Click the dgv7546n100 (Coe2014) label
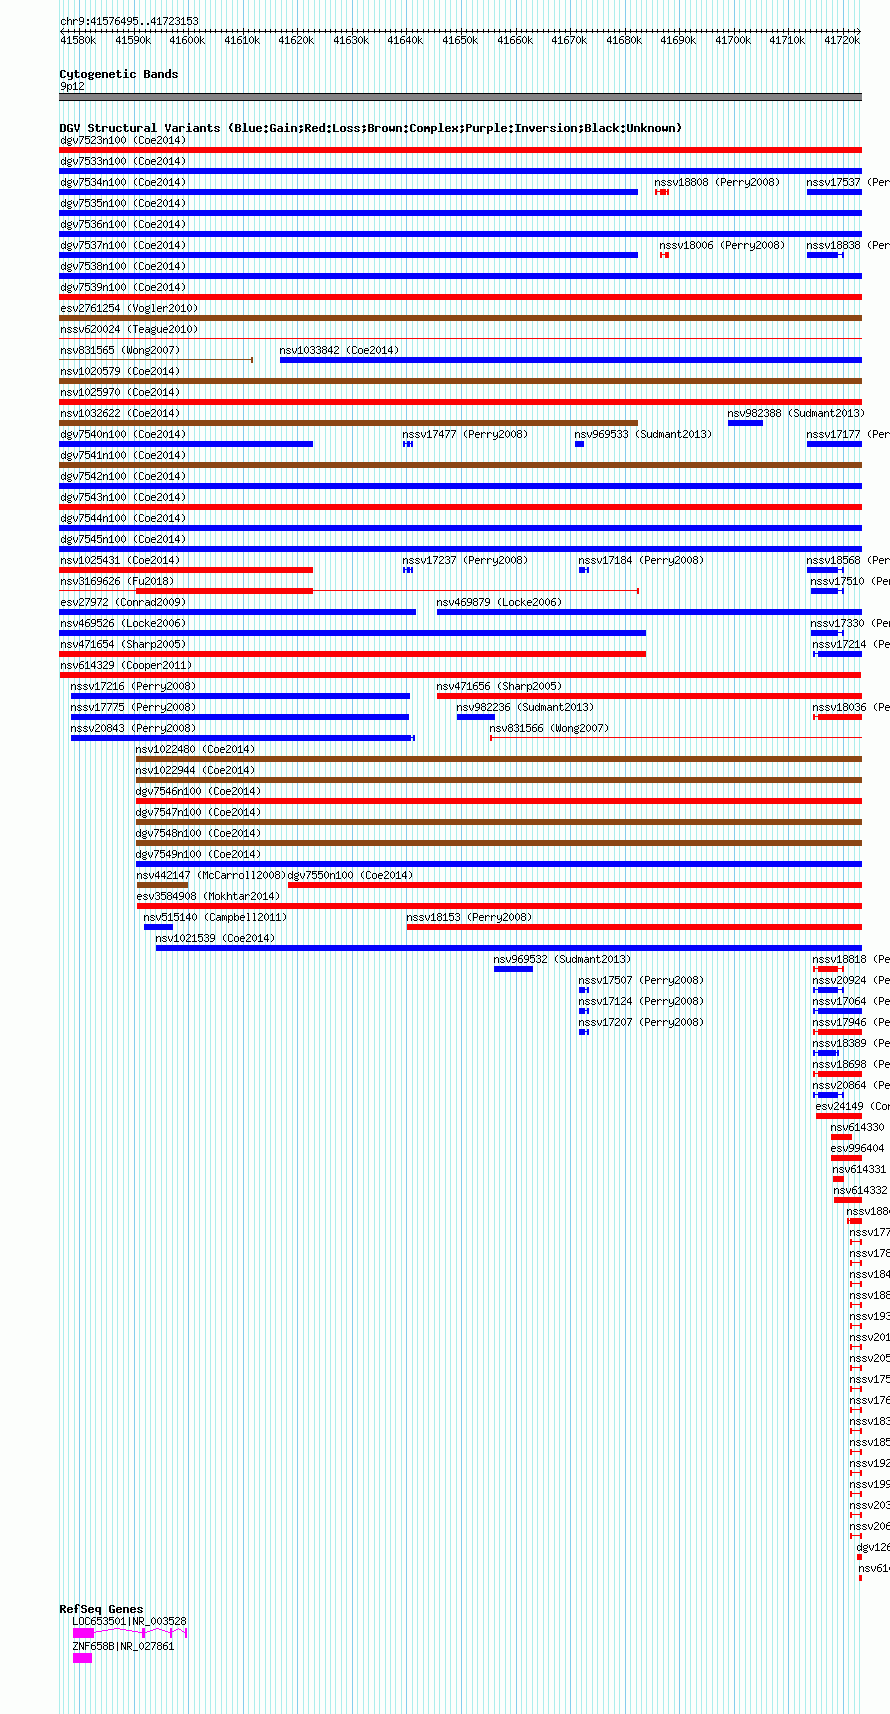Viewport: 890px width, 1714px height. point(199,791)
